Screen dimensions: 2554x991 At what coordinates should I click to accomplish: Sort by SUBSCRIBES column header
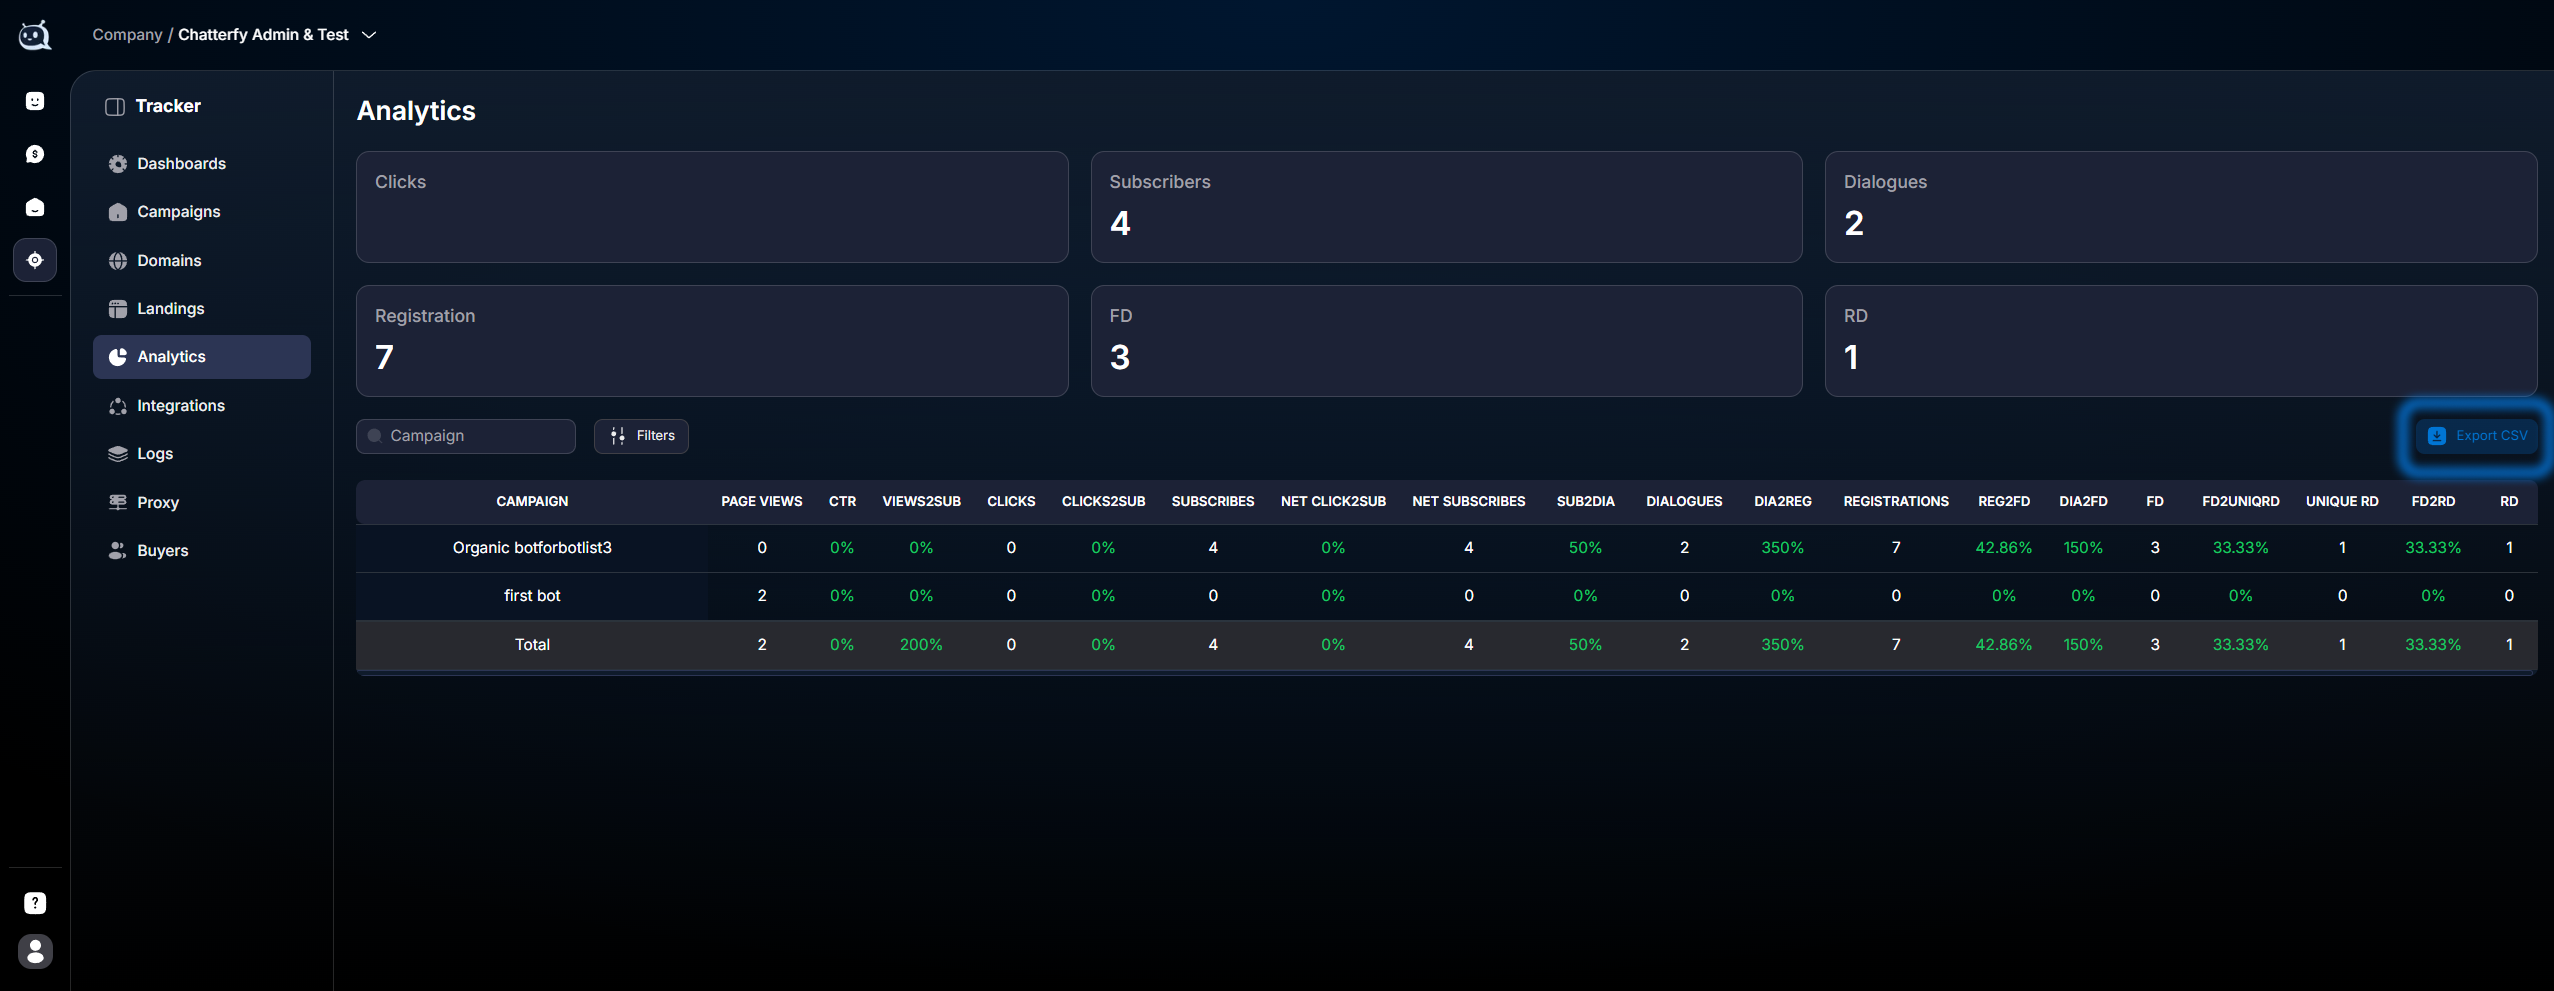(1213, 502)
